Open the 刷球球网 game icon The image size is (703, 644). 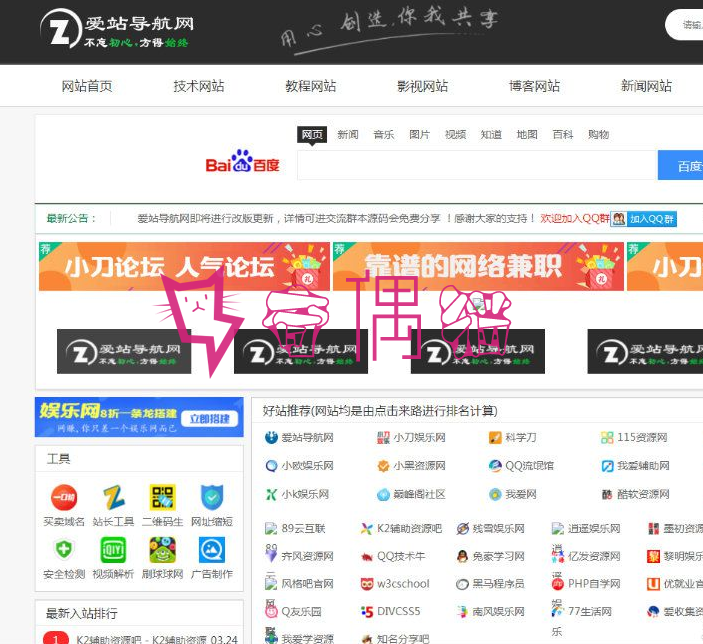pyautogui.click(x=162, y=549)
